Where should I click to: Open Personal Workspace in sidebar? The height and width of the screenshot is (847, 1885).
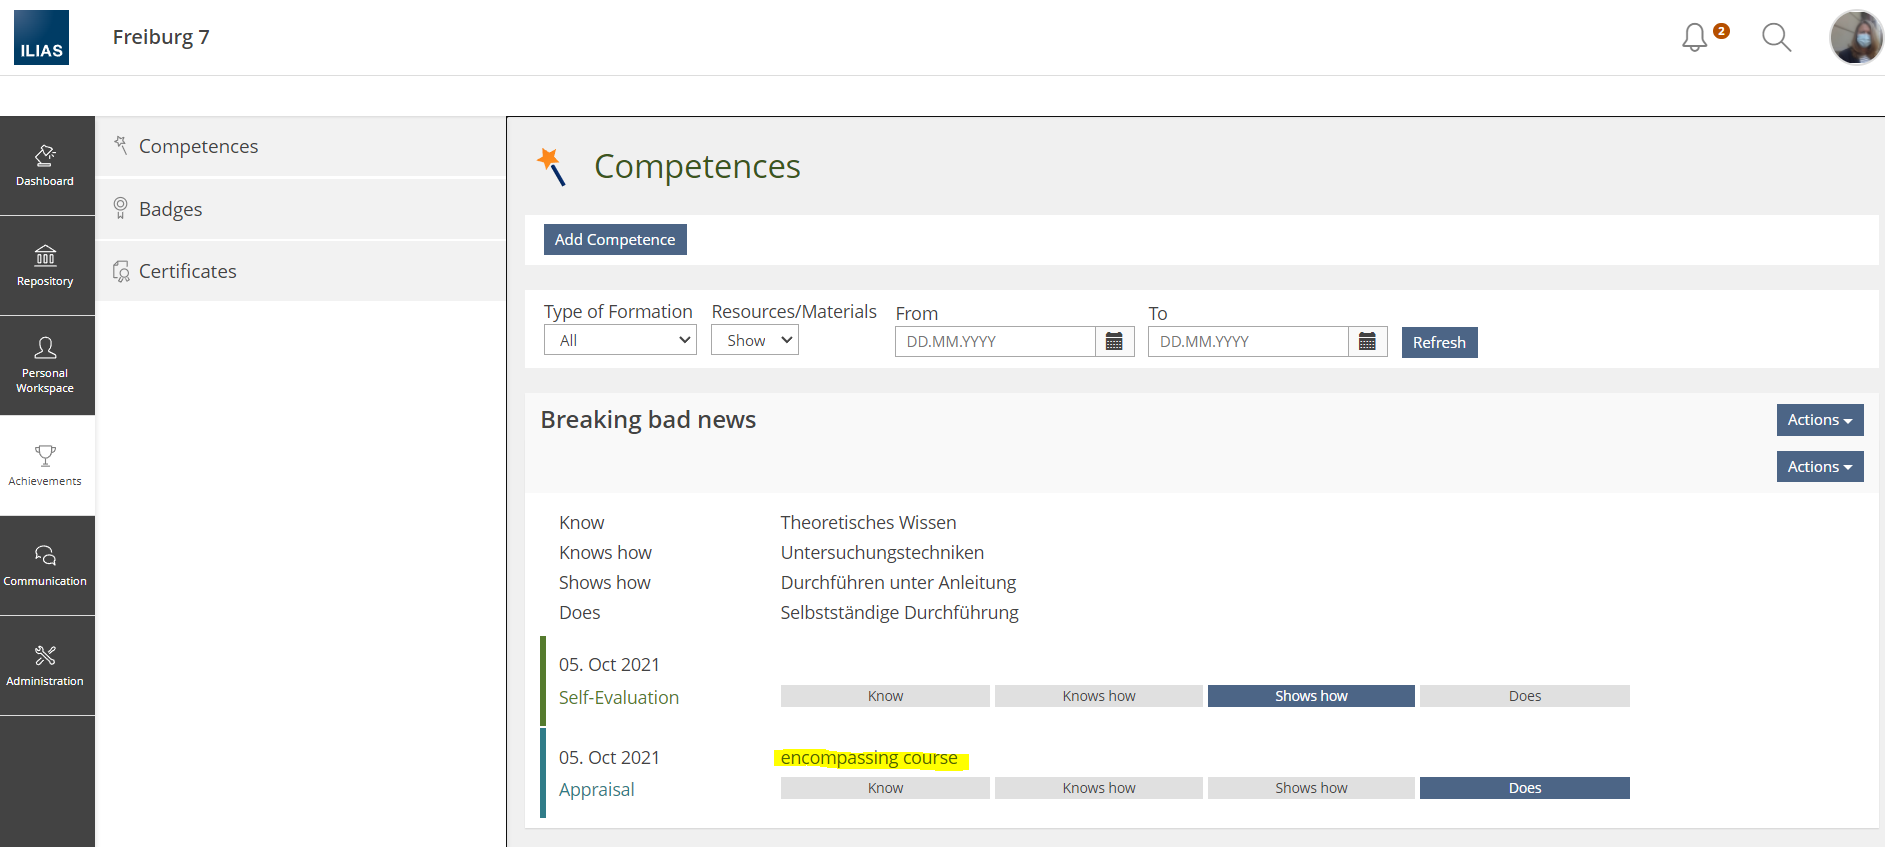tap(46, 365)
